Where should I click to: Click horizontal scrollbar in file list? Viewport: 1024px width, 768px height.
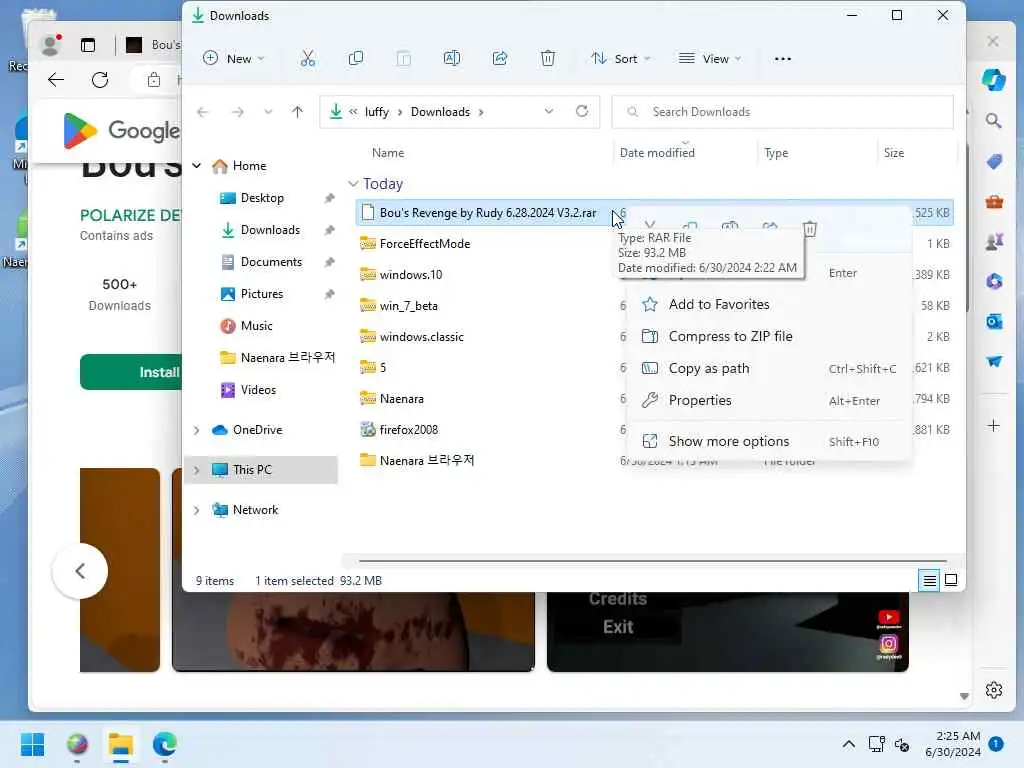tap(652, 560)
